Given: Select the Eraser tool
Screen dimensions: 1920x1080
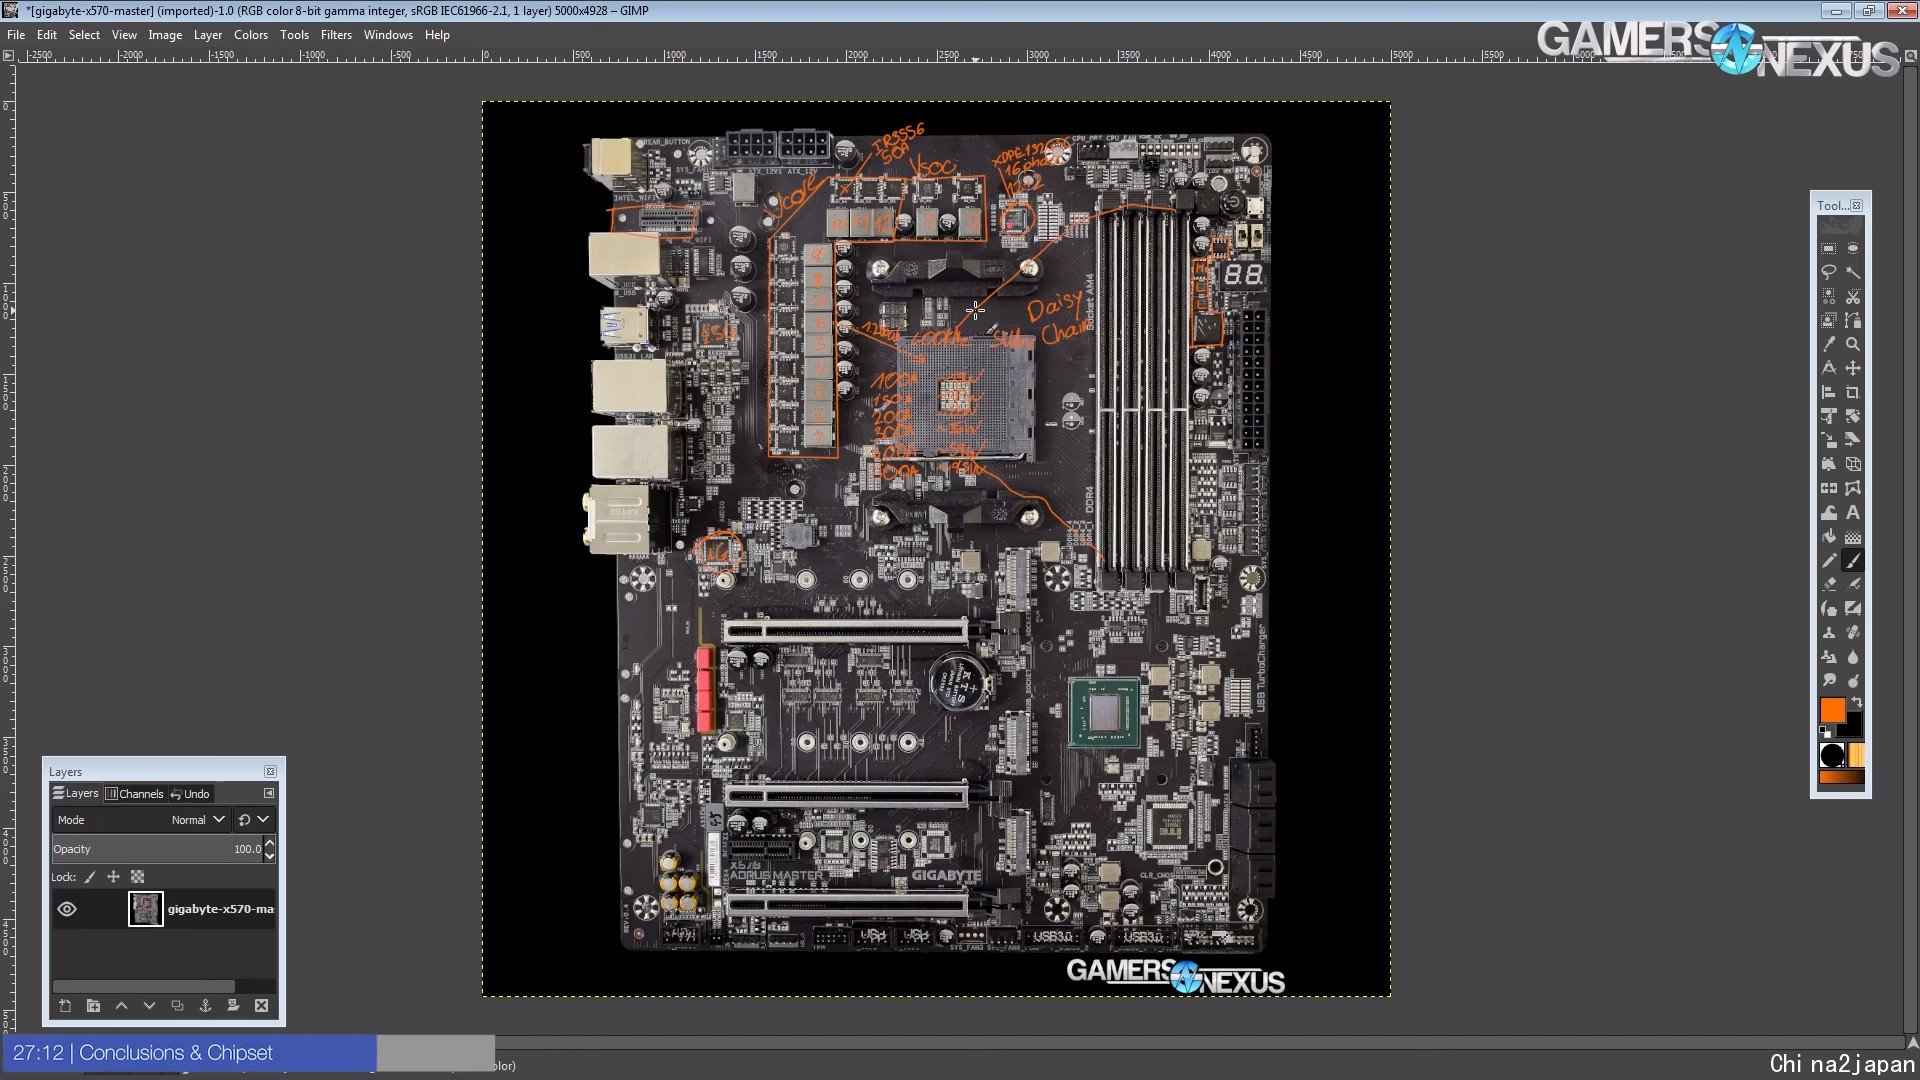Looking at the screenshot, I should pos(1829,584).
